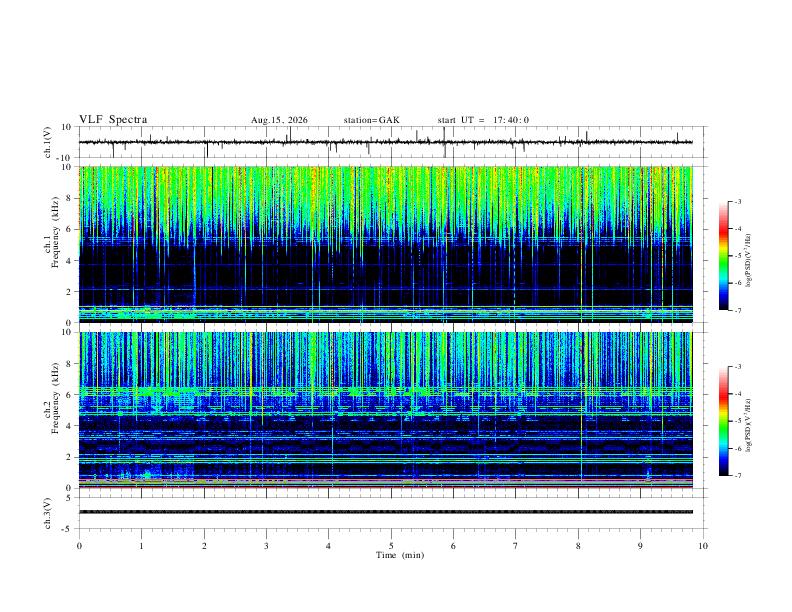Image resolution: width=792 pixels, height=612 pixels.
Task: Click the ch.2 color scale bar
Action: click(723, 421)
